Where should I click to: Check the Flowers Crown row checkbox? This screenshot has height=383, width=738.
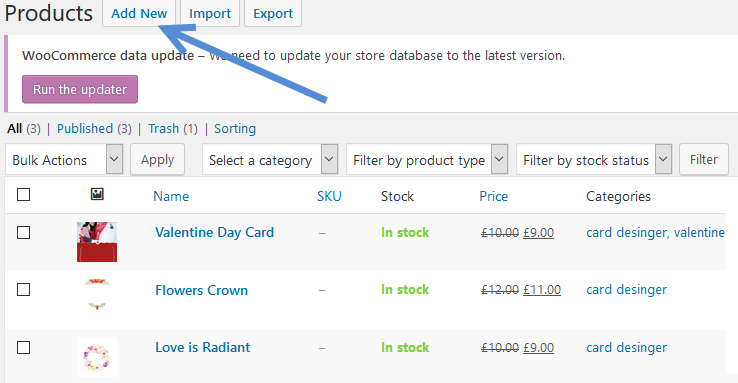(x=24, y=289)
